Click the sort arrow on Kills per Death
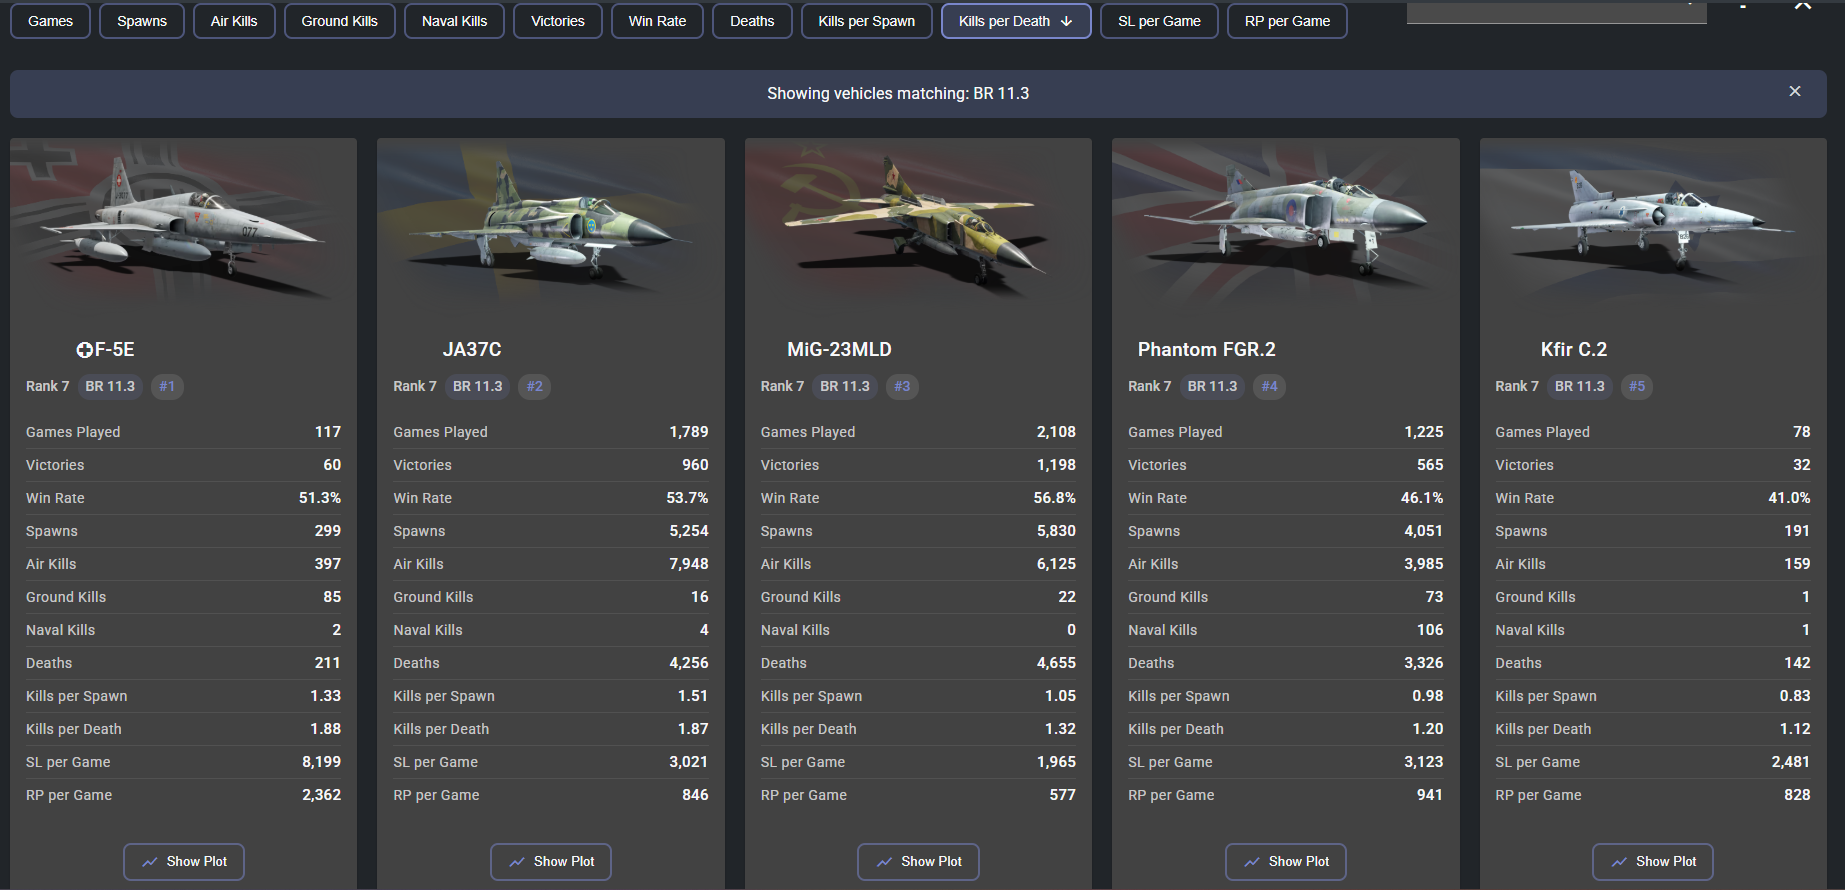1845x890 pixels. (1066, 21)
